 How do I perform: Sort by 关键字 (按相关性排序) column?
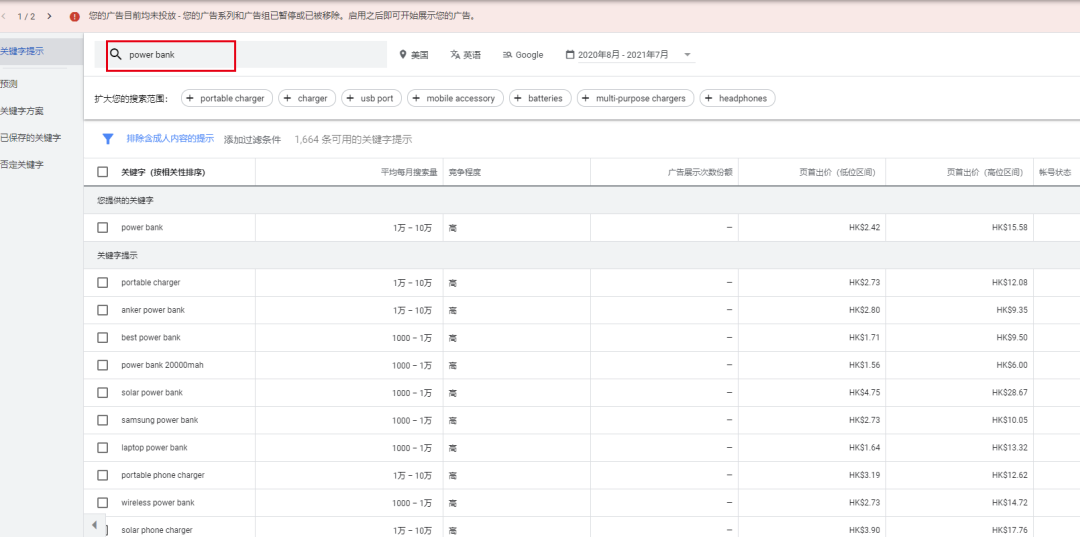(x=163, y=172)
